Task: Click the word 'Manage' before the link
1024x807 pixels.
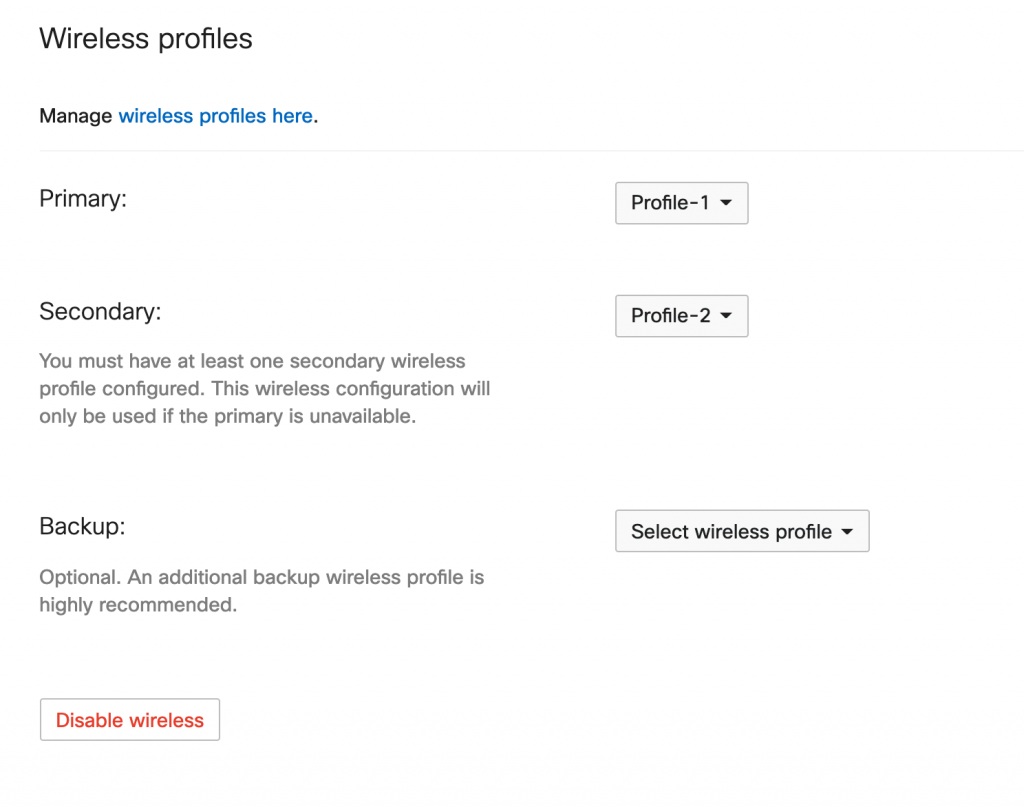Action: 76,116
